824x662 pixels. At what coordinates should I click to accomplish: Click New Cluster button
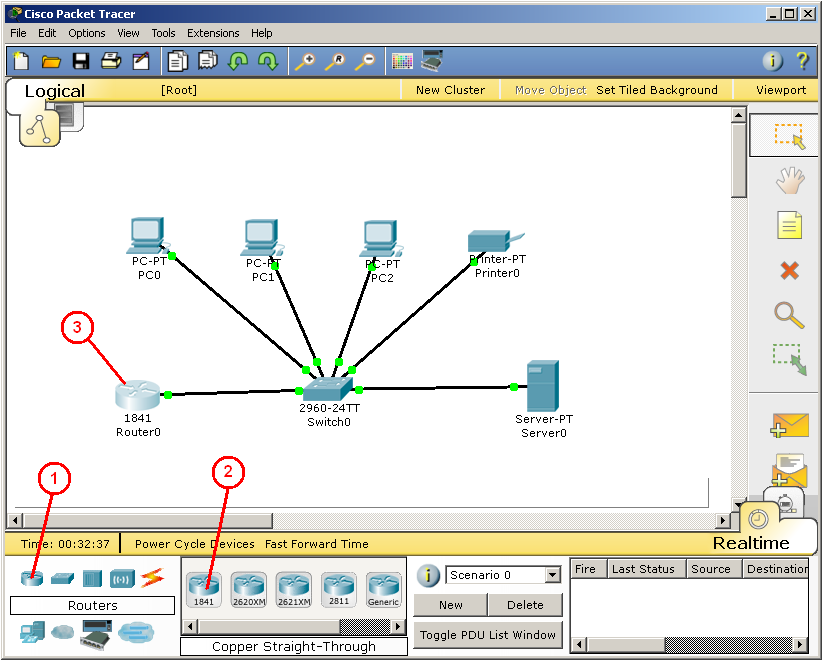click(450, 90)
